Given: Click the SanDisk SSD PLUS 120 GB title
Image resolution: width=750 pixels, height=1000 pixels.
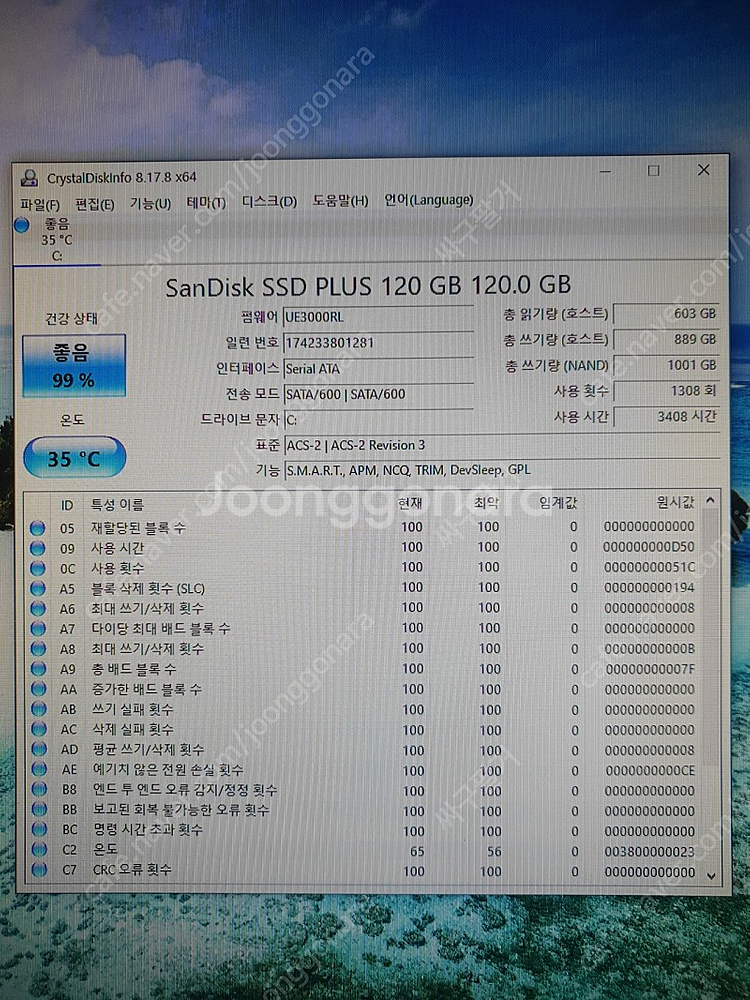Looking at the screenshot, I should (x=368, y=286).
